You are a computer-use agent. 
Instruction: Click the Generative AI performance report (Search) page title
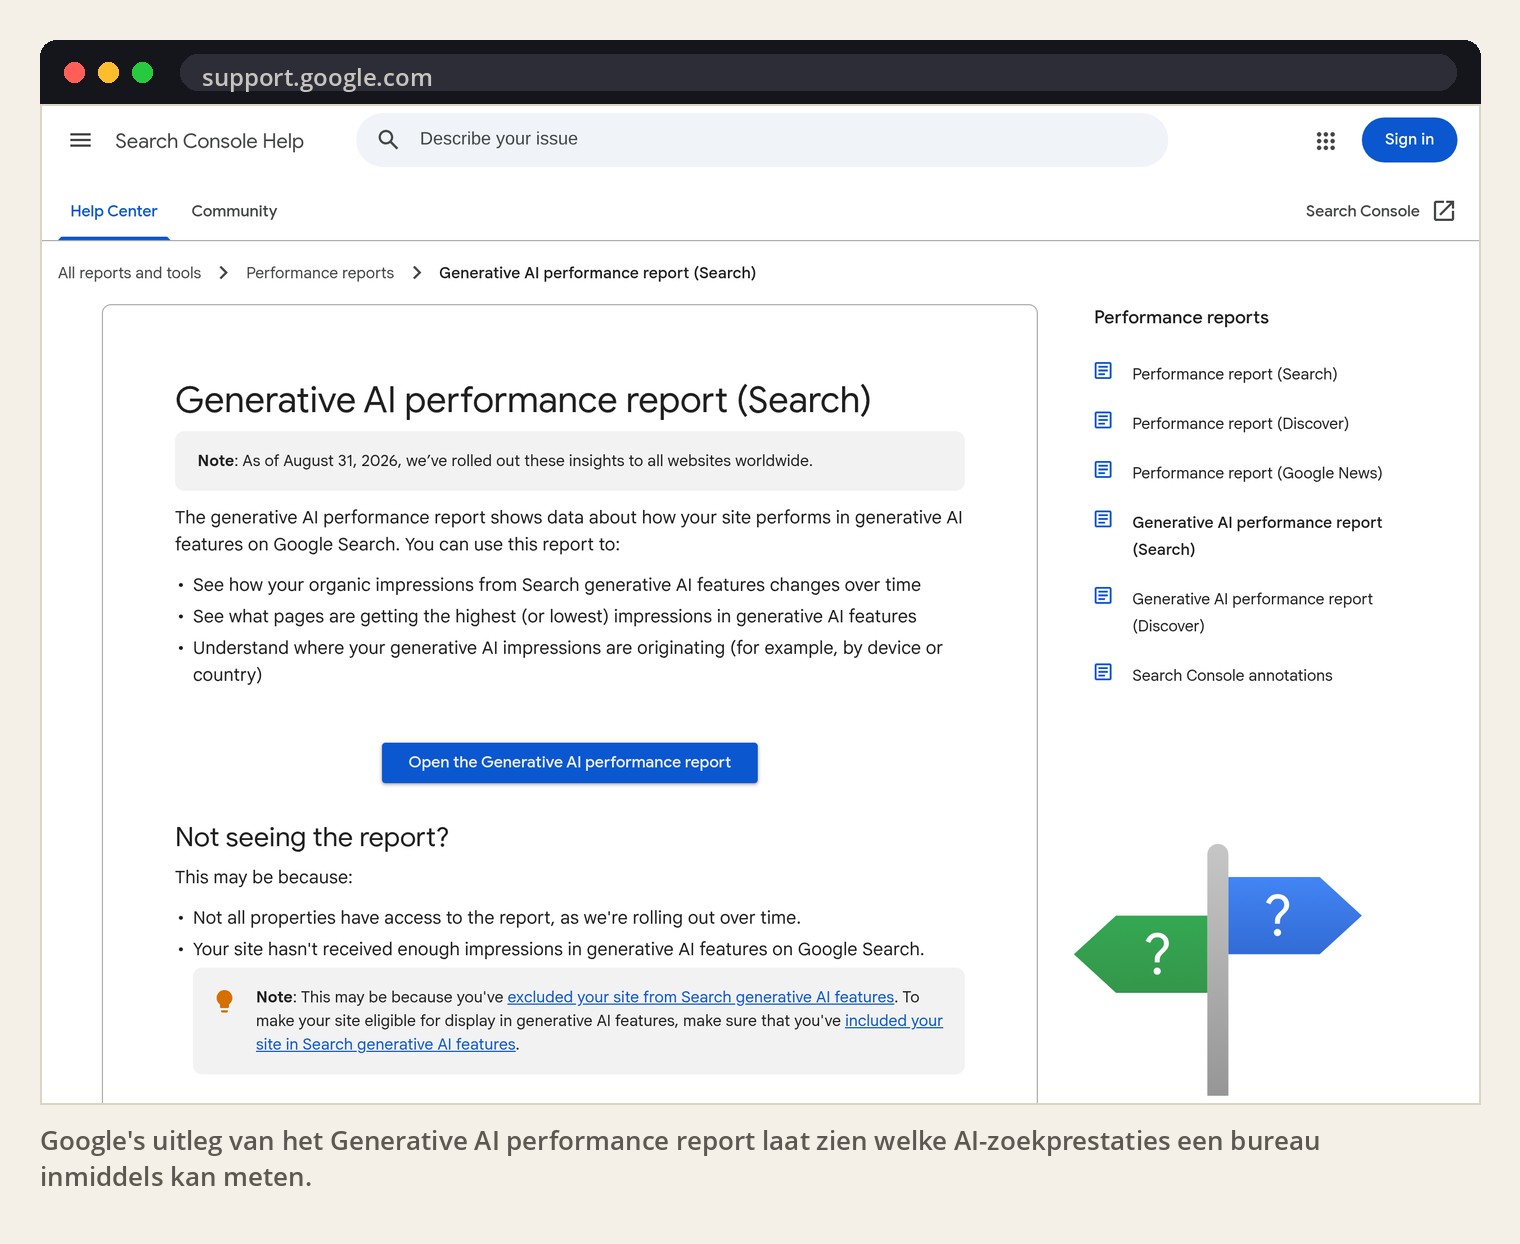tap(523, 400)
